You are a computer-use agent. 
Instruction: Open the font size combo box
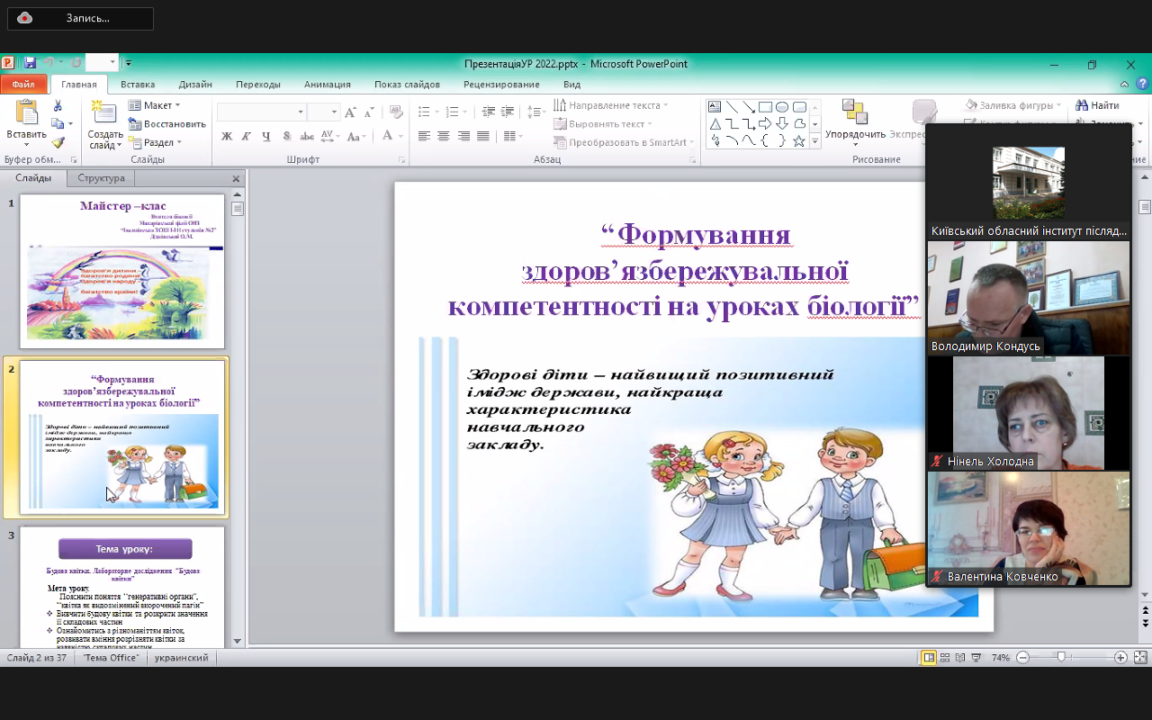click(x=323, y=112)
